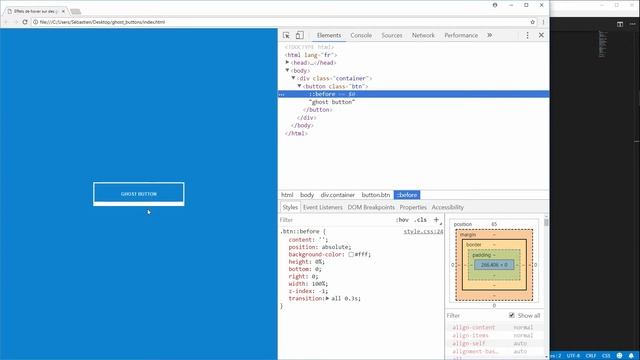Click the align-content computed property
This screenshot has height=360, width=640.
[x=473, y=327]
